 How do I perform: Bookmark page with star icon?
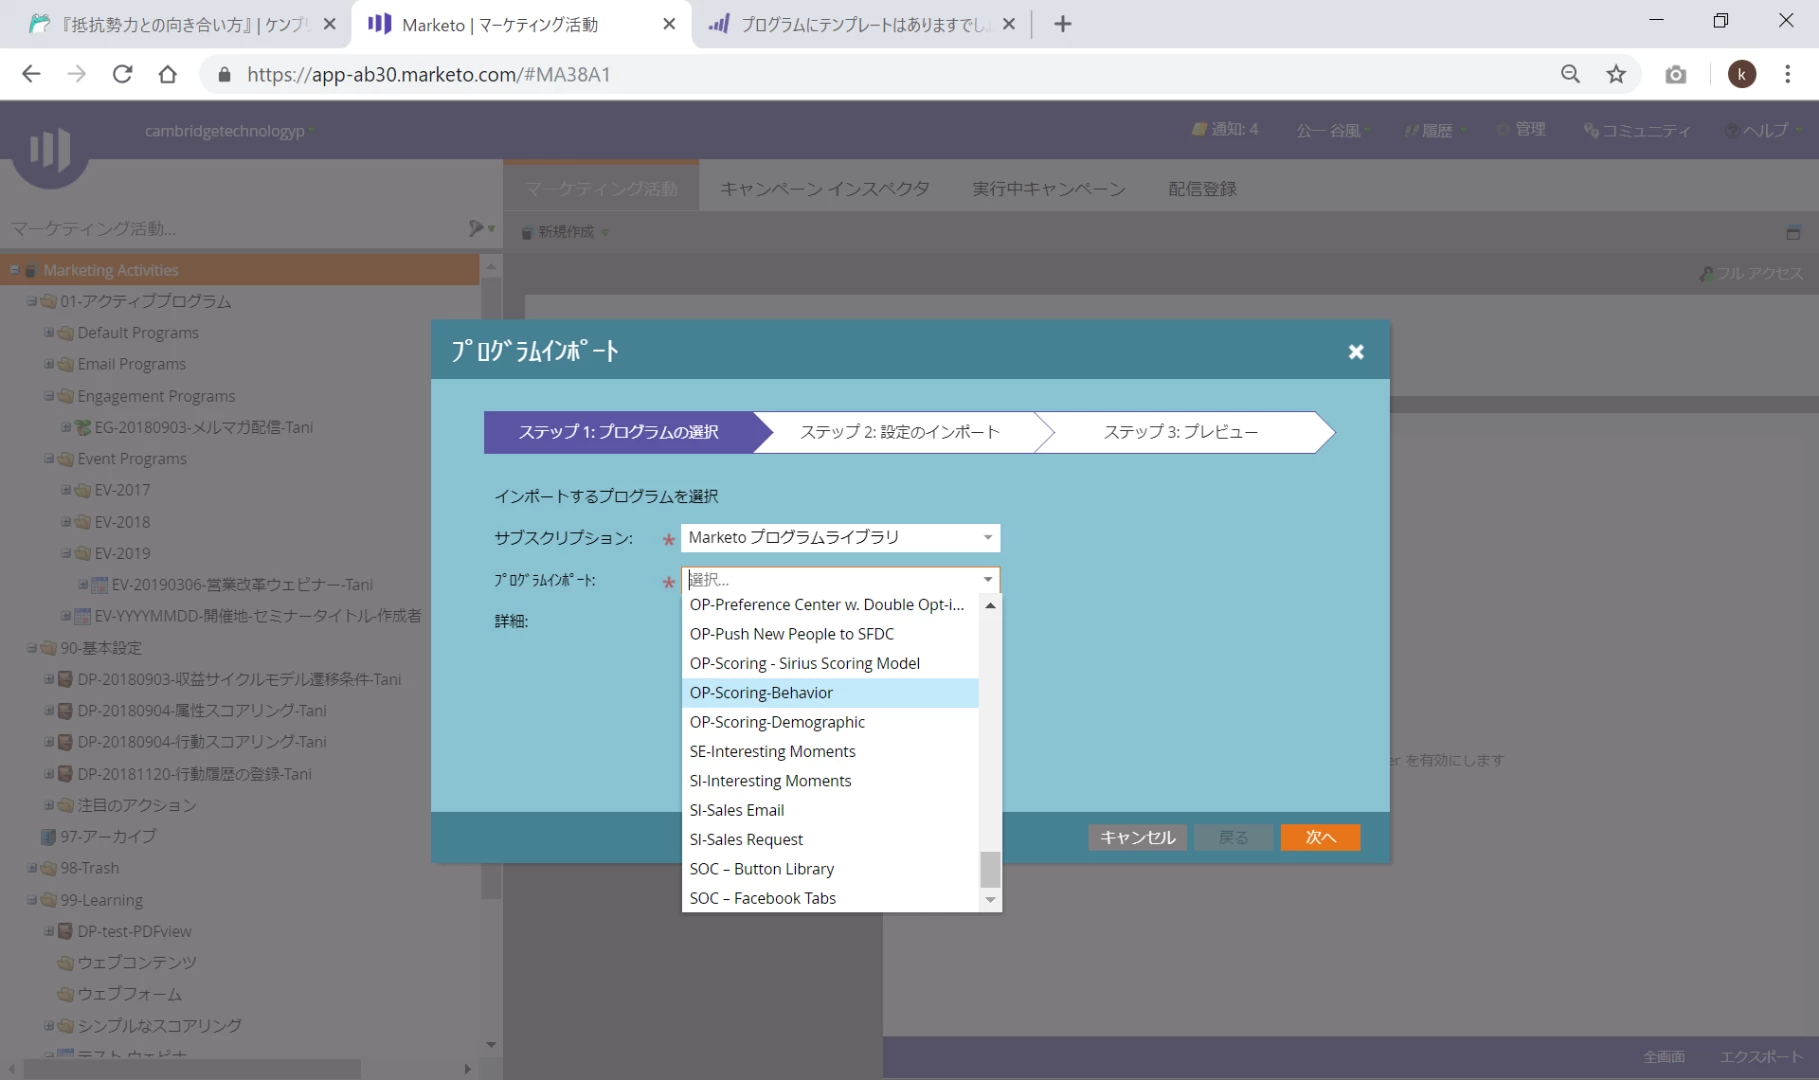[x=1616, y=74]
